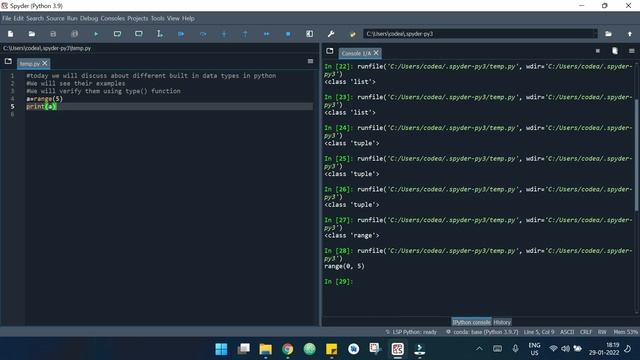Save the current file
This screenshot has width=640, height=360.
point(53,34)
